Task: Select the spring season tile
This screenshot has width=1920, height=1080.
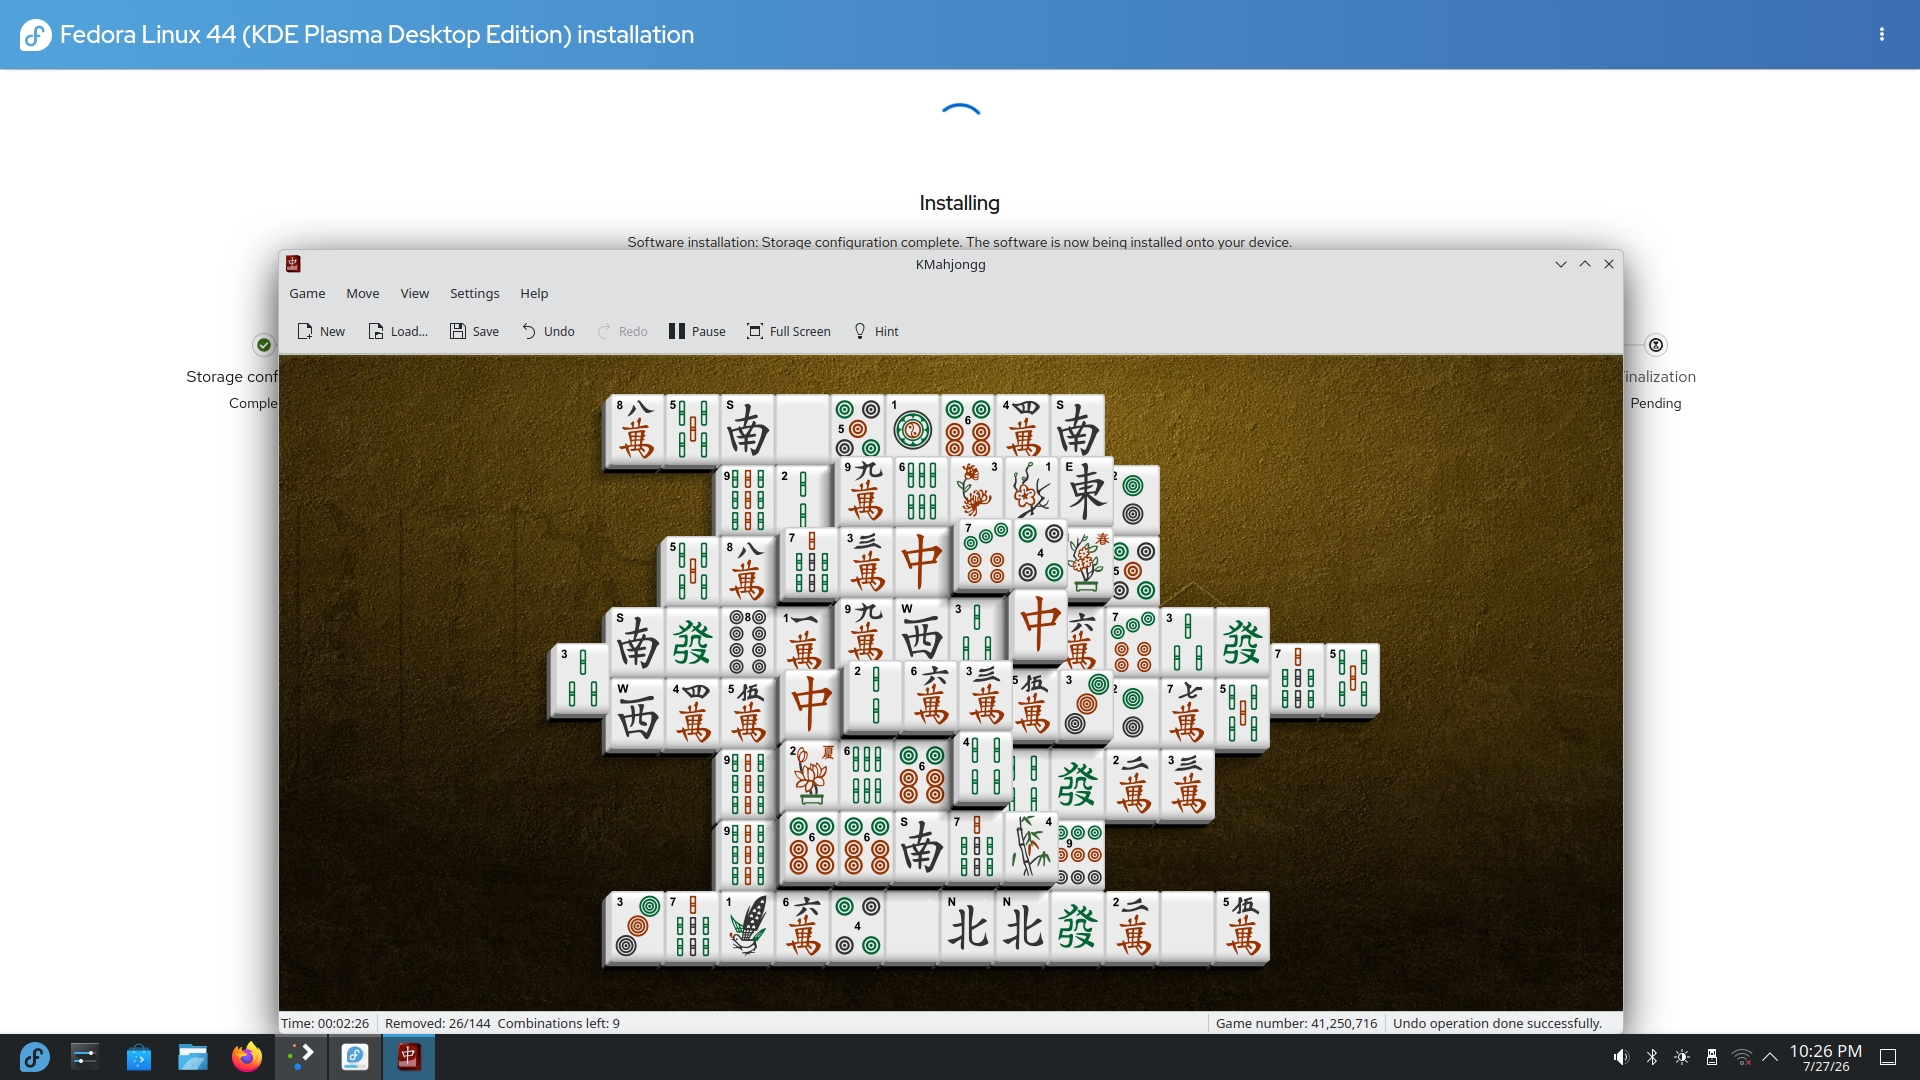Action: pyautogui.click(x=1089, y=564)
